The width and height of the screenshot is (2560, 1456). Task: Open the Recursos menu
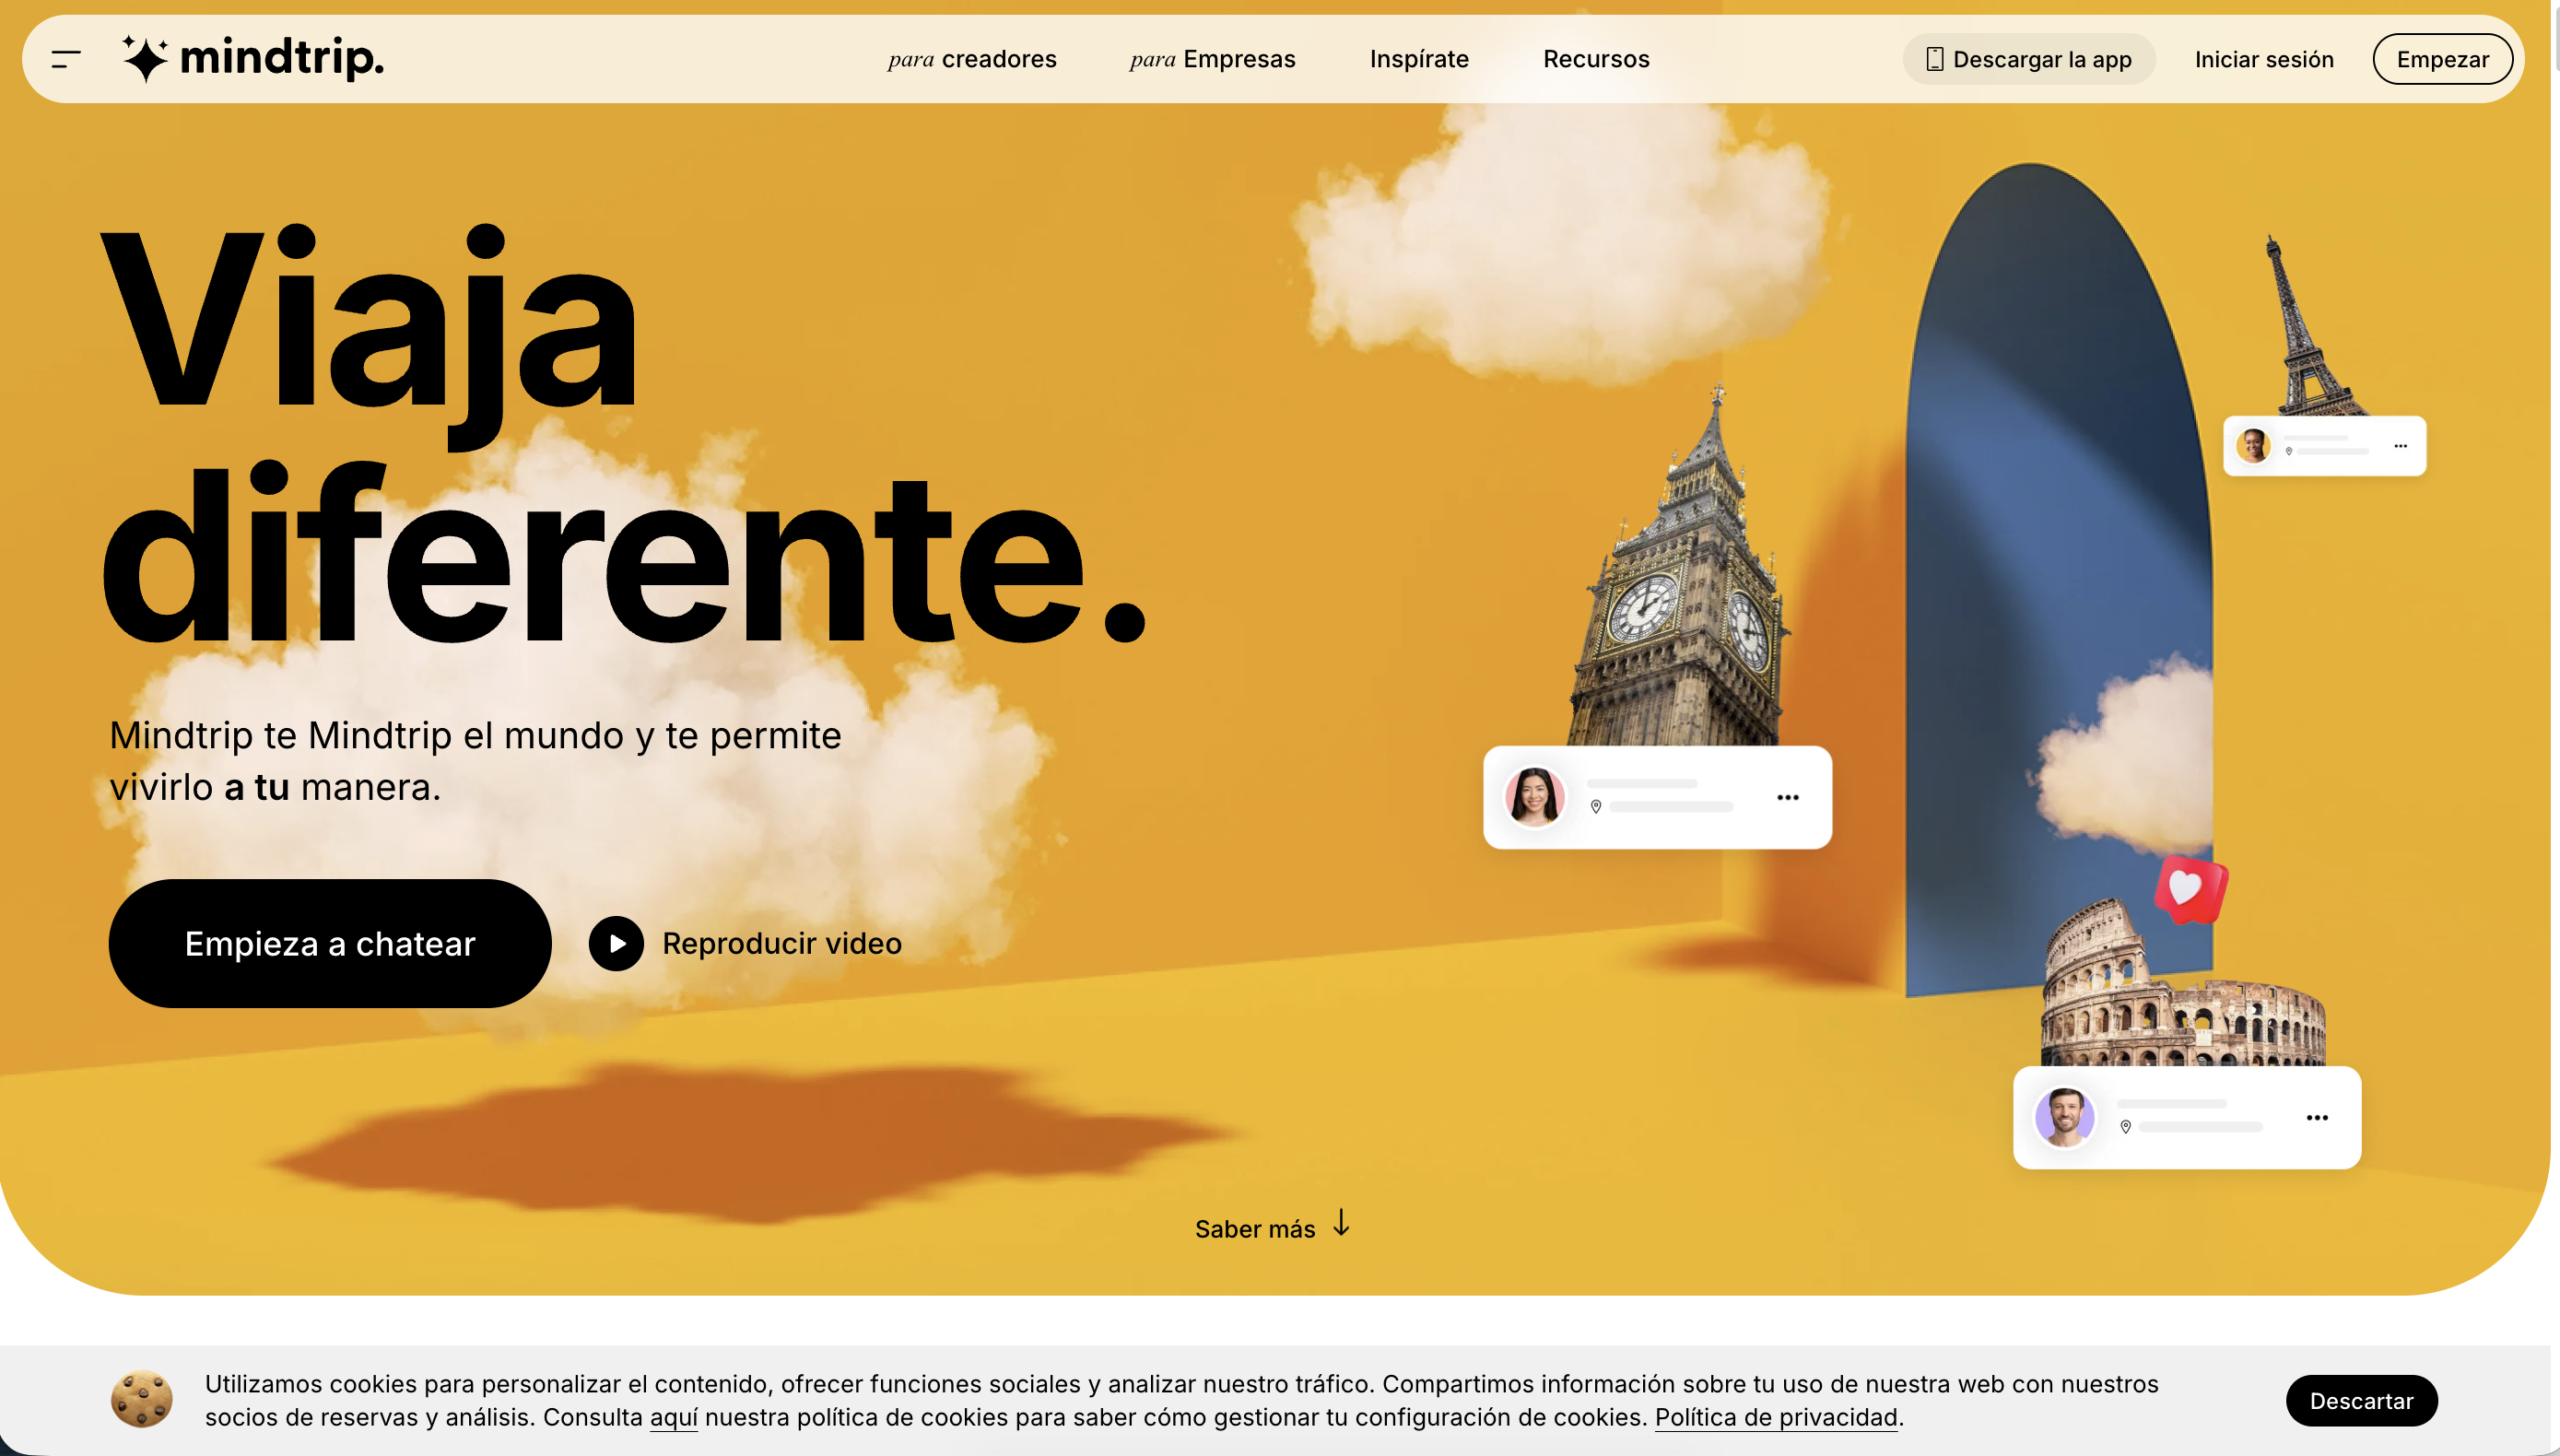pos(1596,59)
